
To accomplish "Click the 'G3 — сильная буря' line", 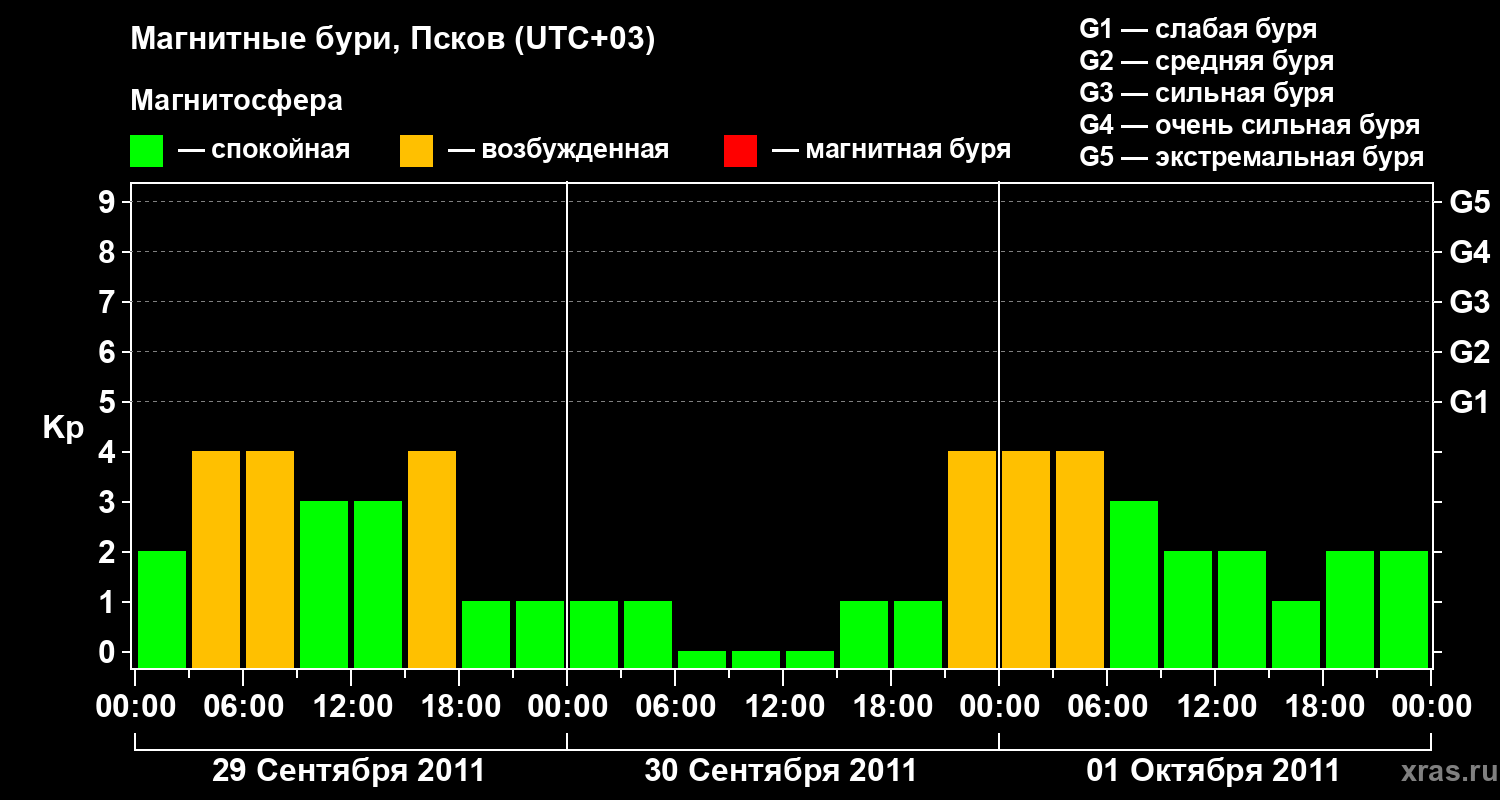I will (x=1206, y=93).
